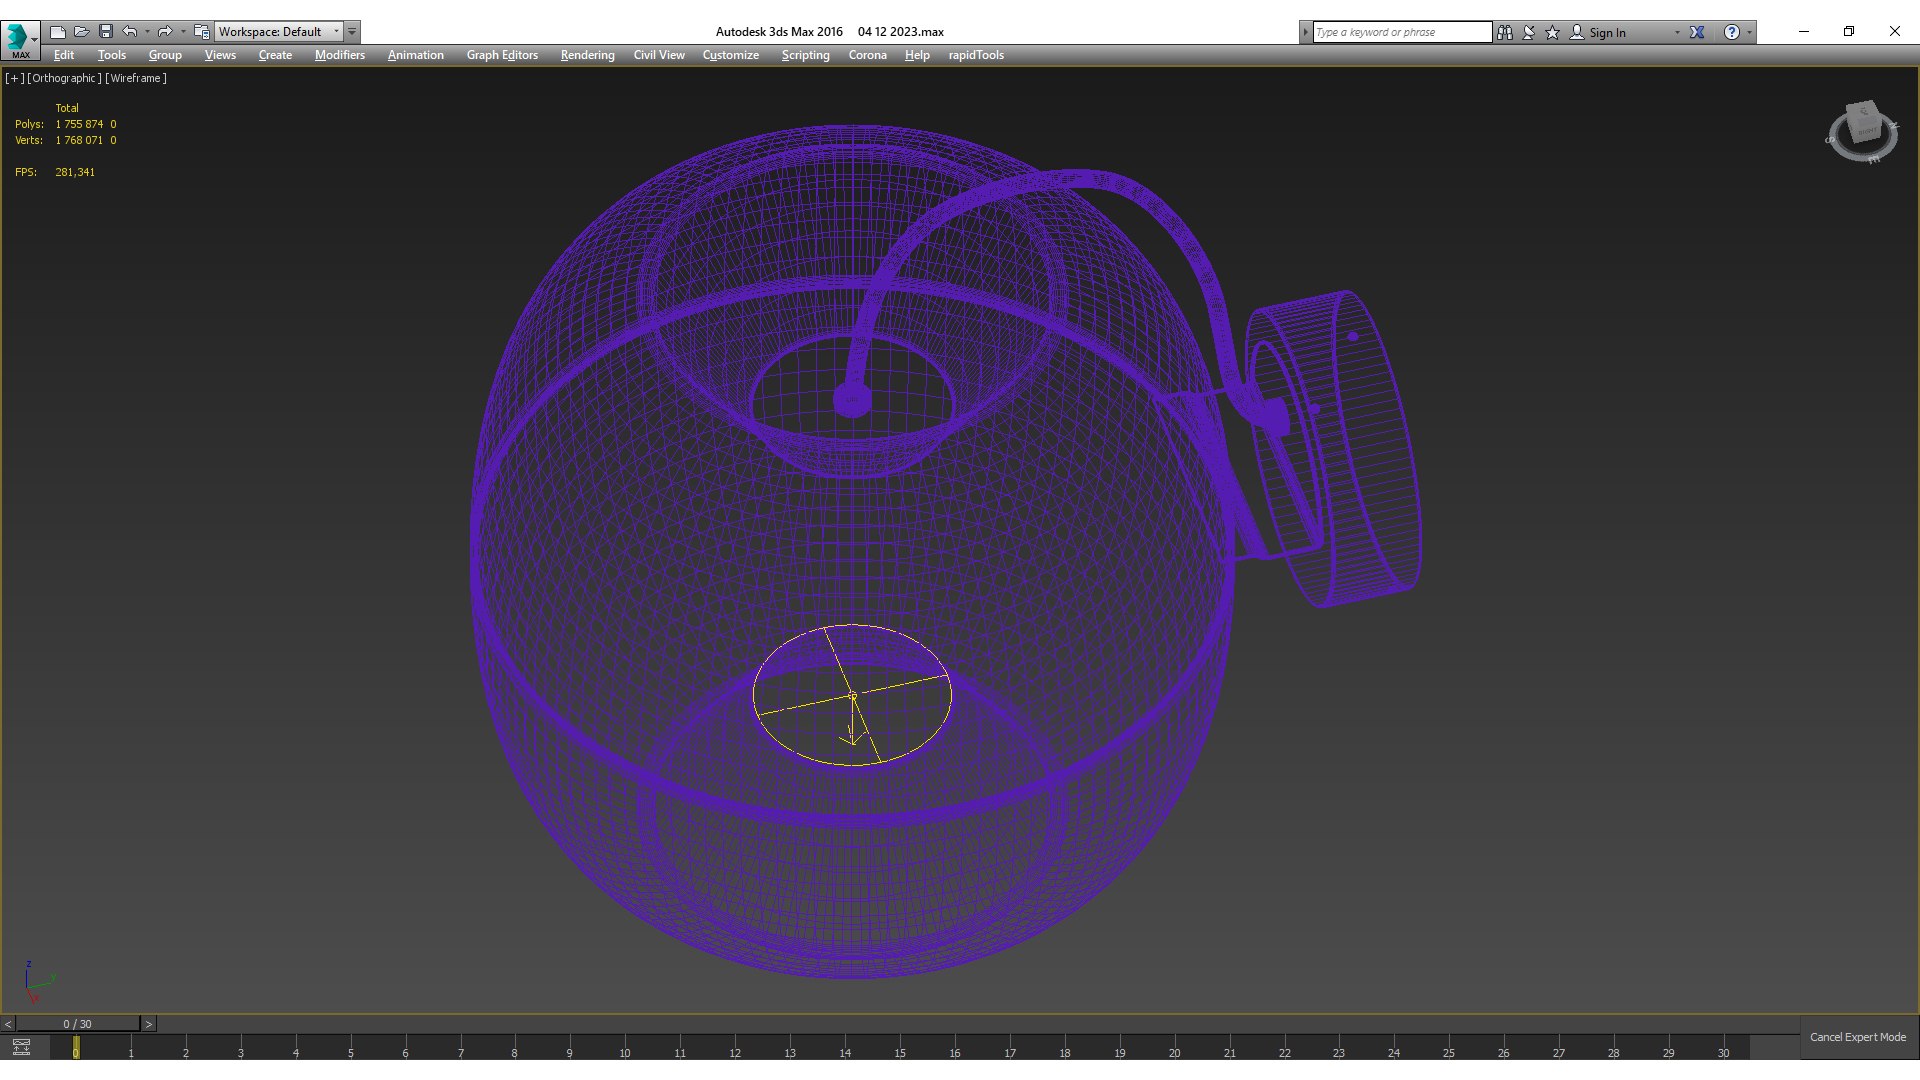
Task: Open the Graph Editors menu
Action: (x=502, y=55)
